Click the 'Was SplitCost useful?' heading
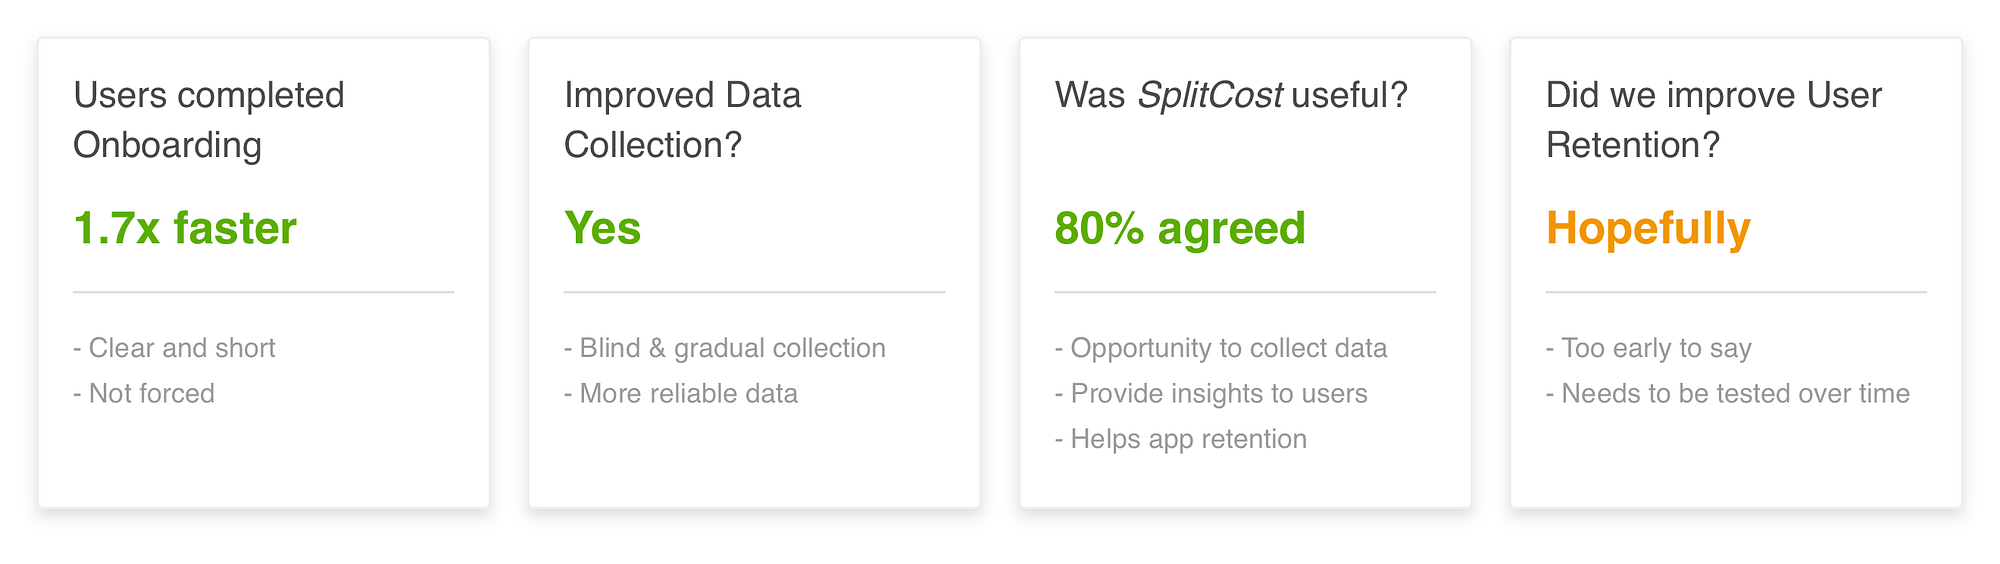The image size is (2000, 564). click(x=1231, y=96)
